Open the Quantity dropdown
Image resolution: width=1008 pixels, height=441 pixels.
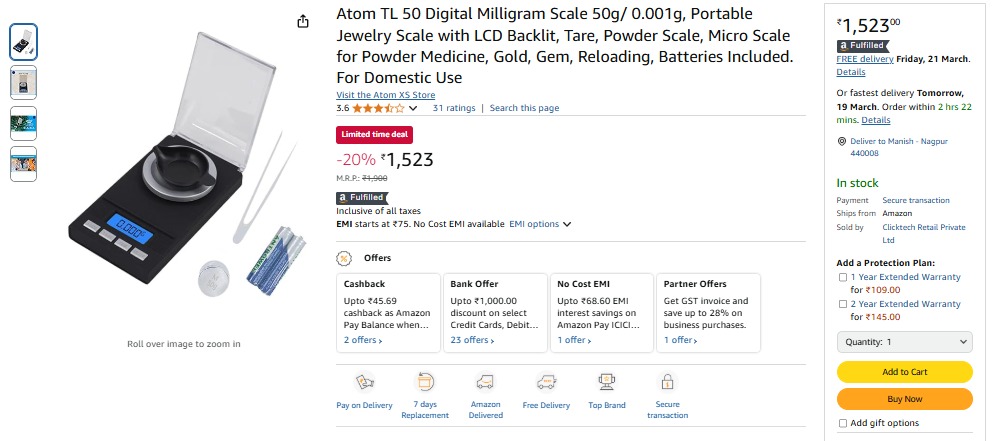pos(904,342)
